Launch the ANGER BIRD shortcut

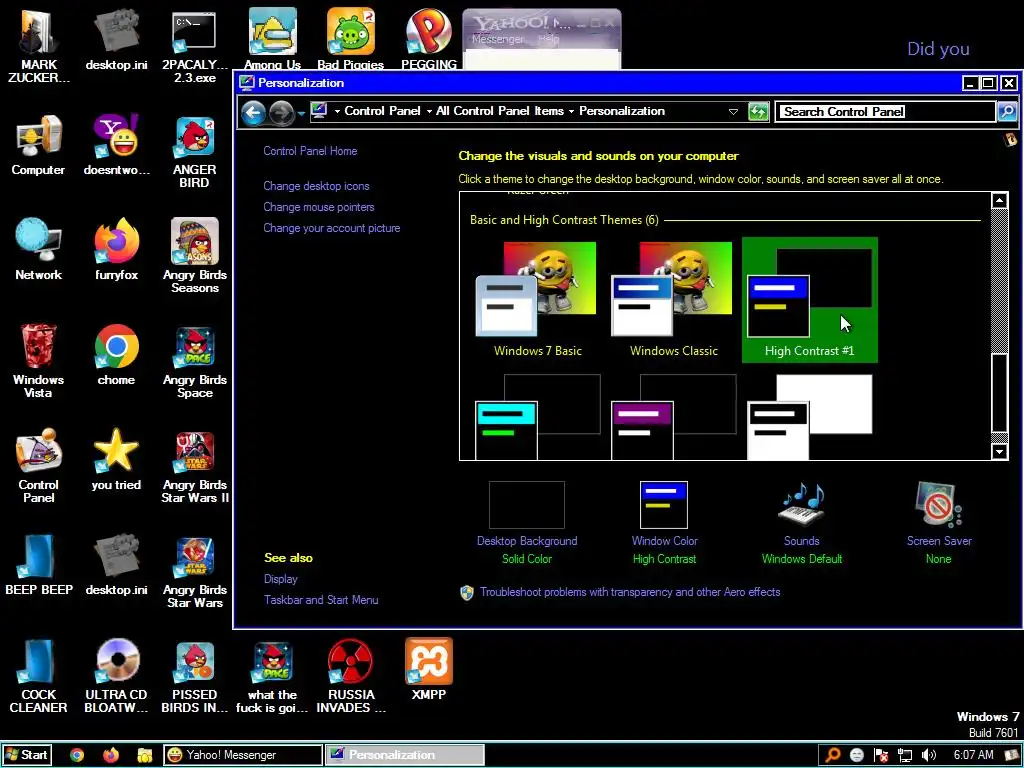coord(195,152)
